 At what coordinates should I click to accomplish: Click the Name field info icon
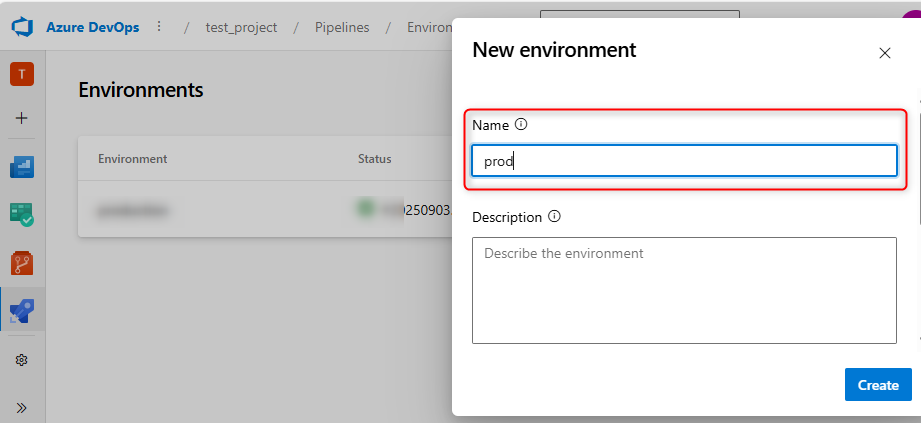click(x=521, y=125)
